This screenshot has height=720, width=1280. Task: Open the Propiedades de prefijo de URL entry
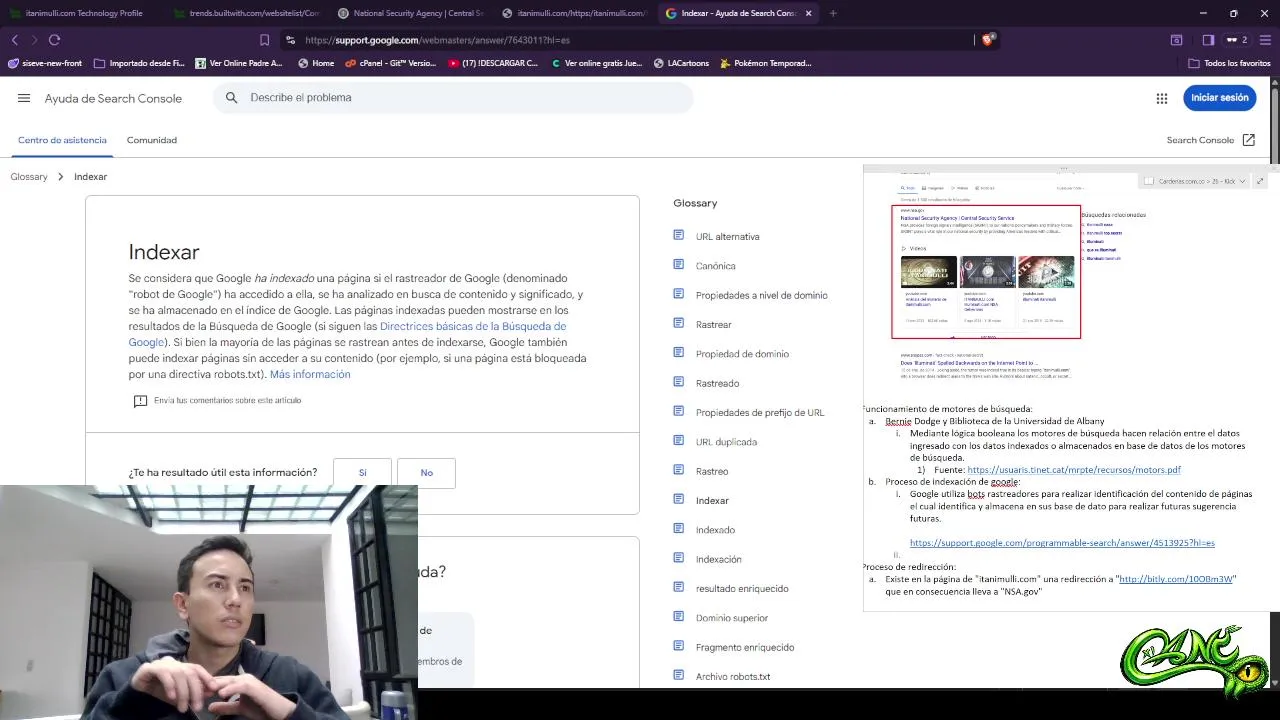click(760, 412)
